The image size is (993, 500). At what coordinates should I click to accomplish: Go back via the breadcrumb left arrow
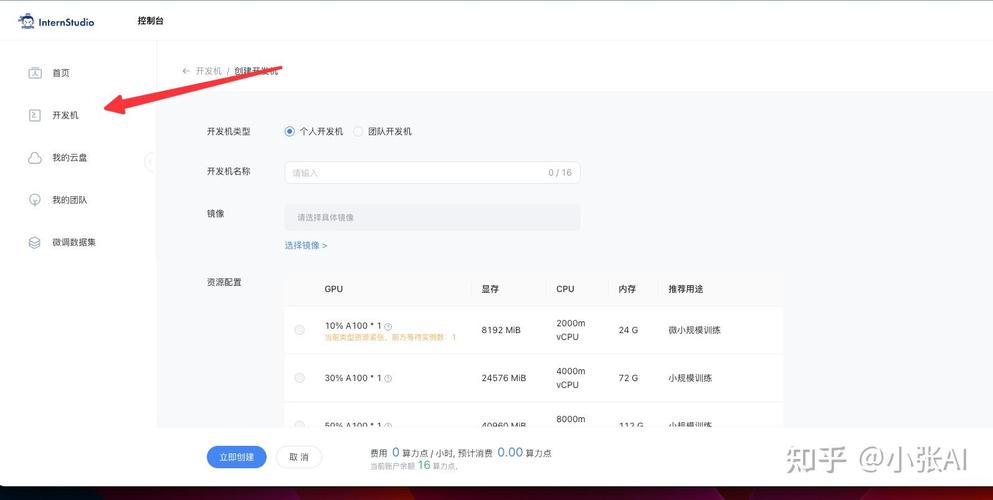pyautogui.click(x=186, y=71)
